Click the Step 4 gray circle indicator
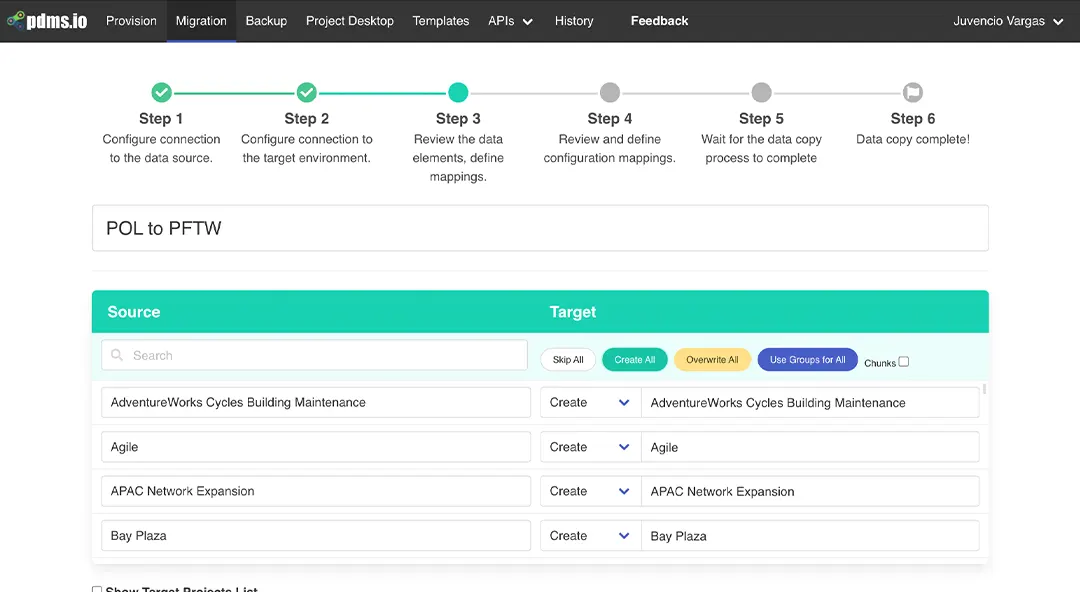 pyautogui.click(x=610, y=92)
